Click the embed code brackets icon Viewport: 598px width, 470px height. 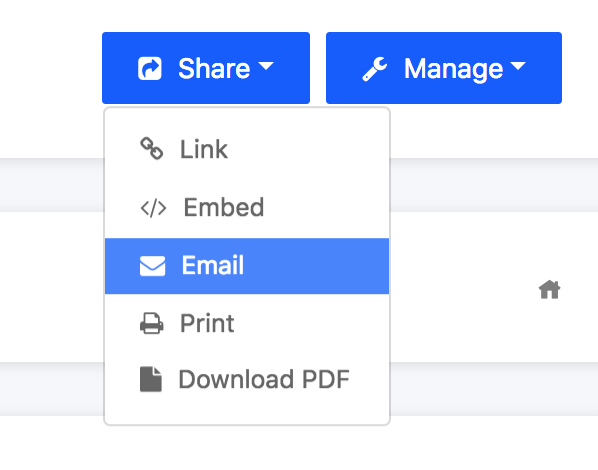[153, 208]
